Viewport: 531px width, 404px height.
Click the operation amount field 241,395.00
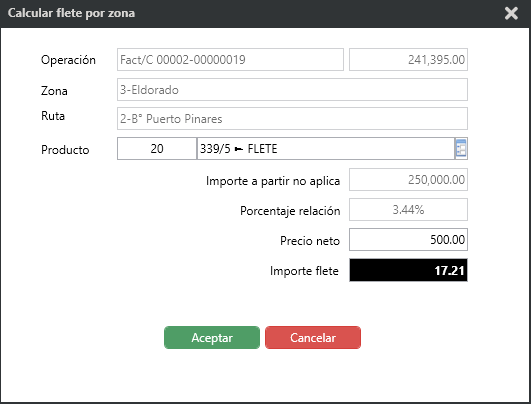click(408, 60)
